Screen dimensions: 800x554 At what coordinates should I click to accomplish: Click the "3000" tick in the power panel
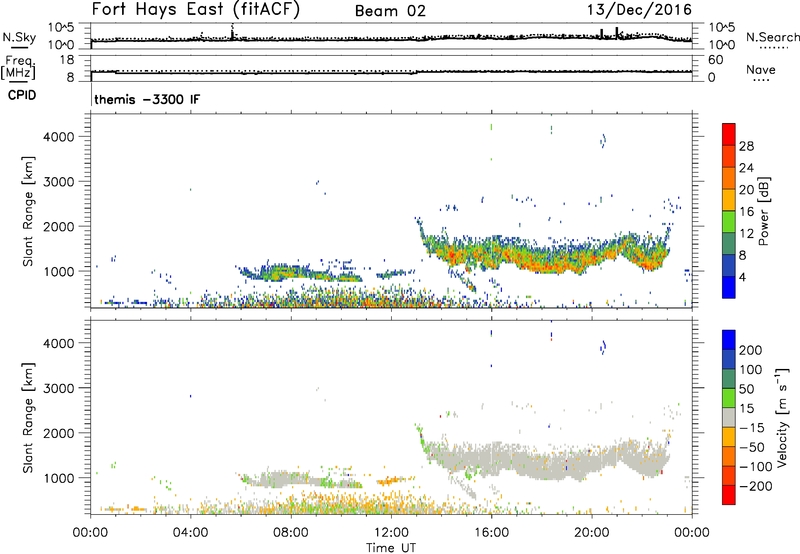(58, 182)
